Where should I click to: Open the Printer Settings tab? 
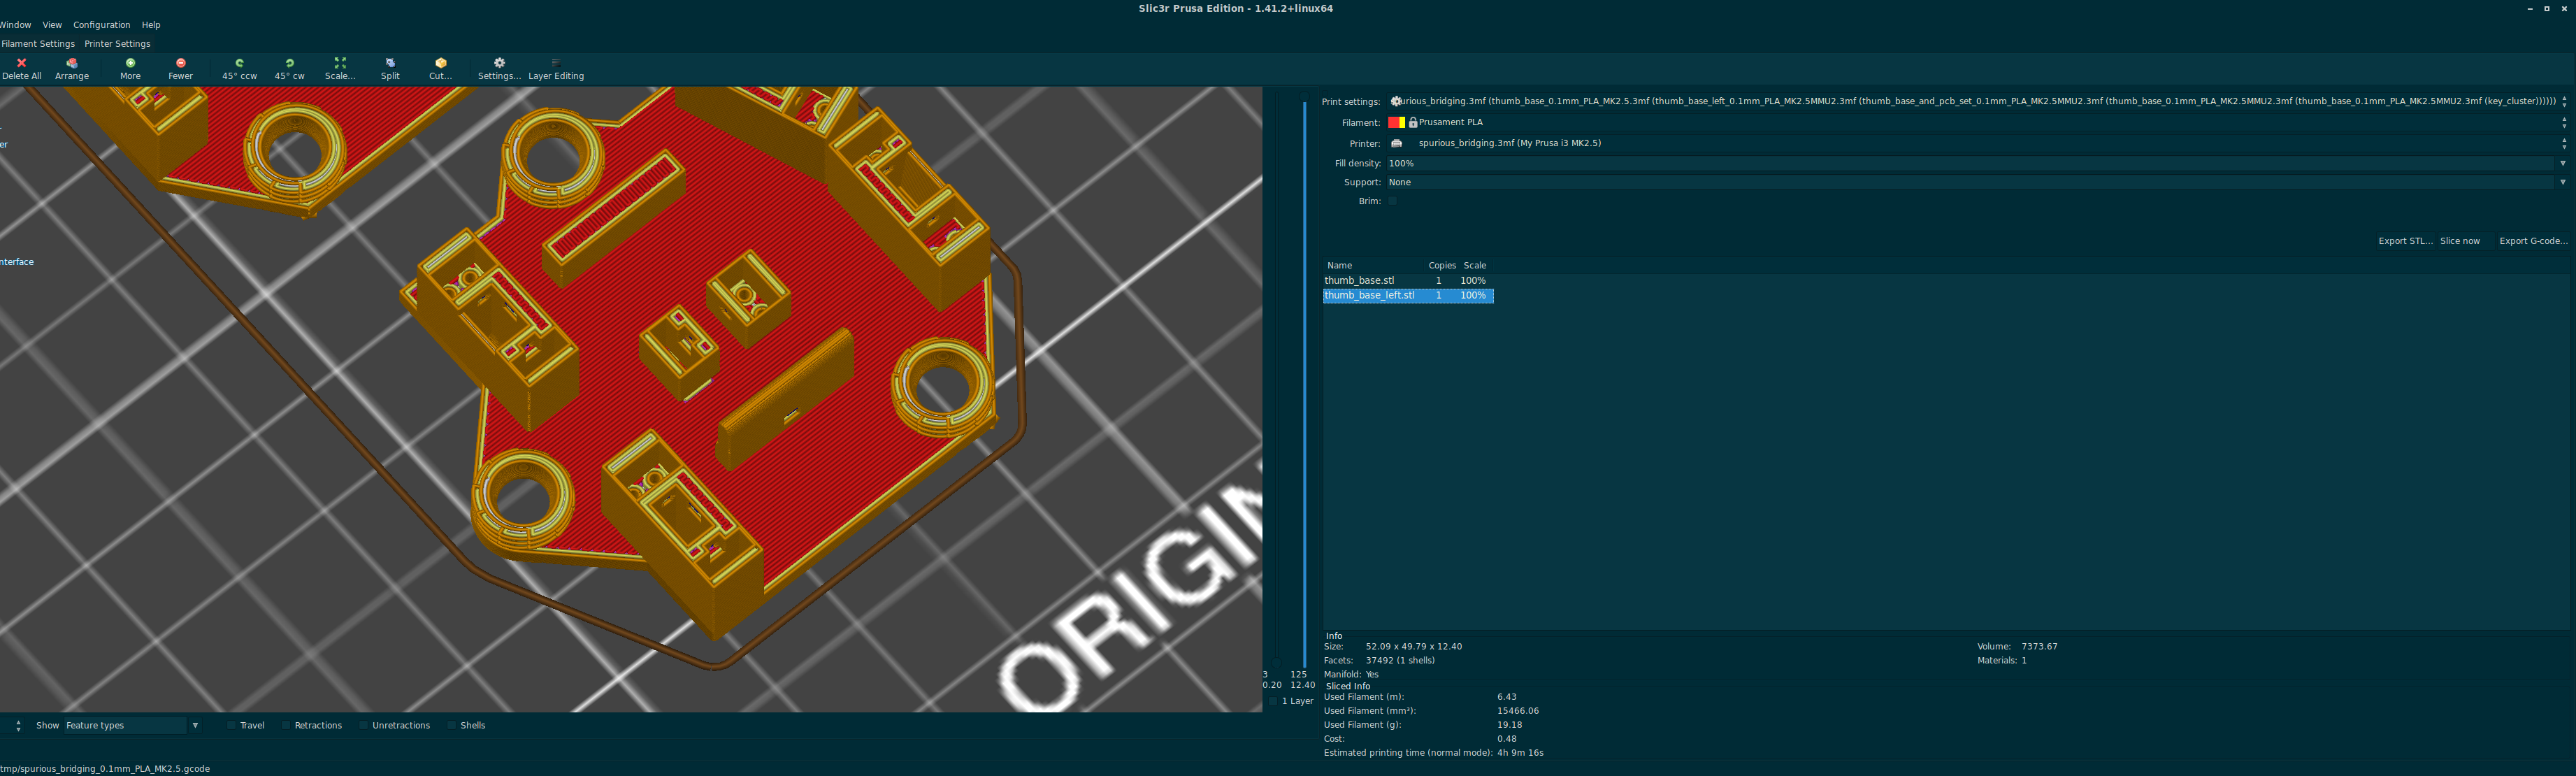pos(117,43)
